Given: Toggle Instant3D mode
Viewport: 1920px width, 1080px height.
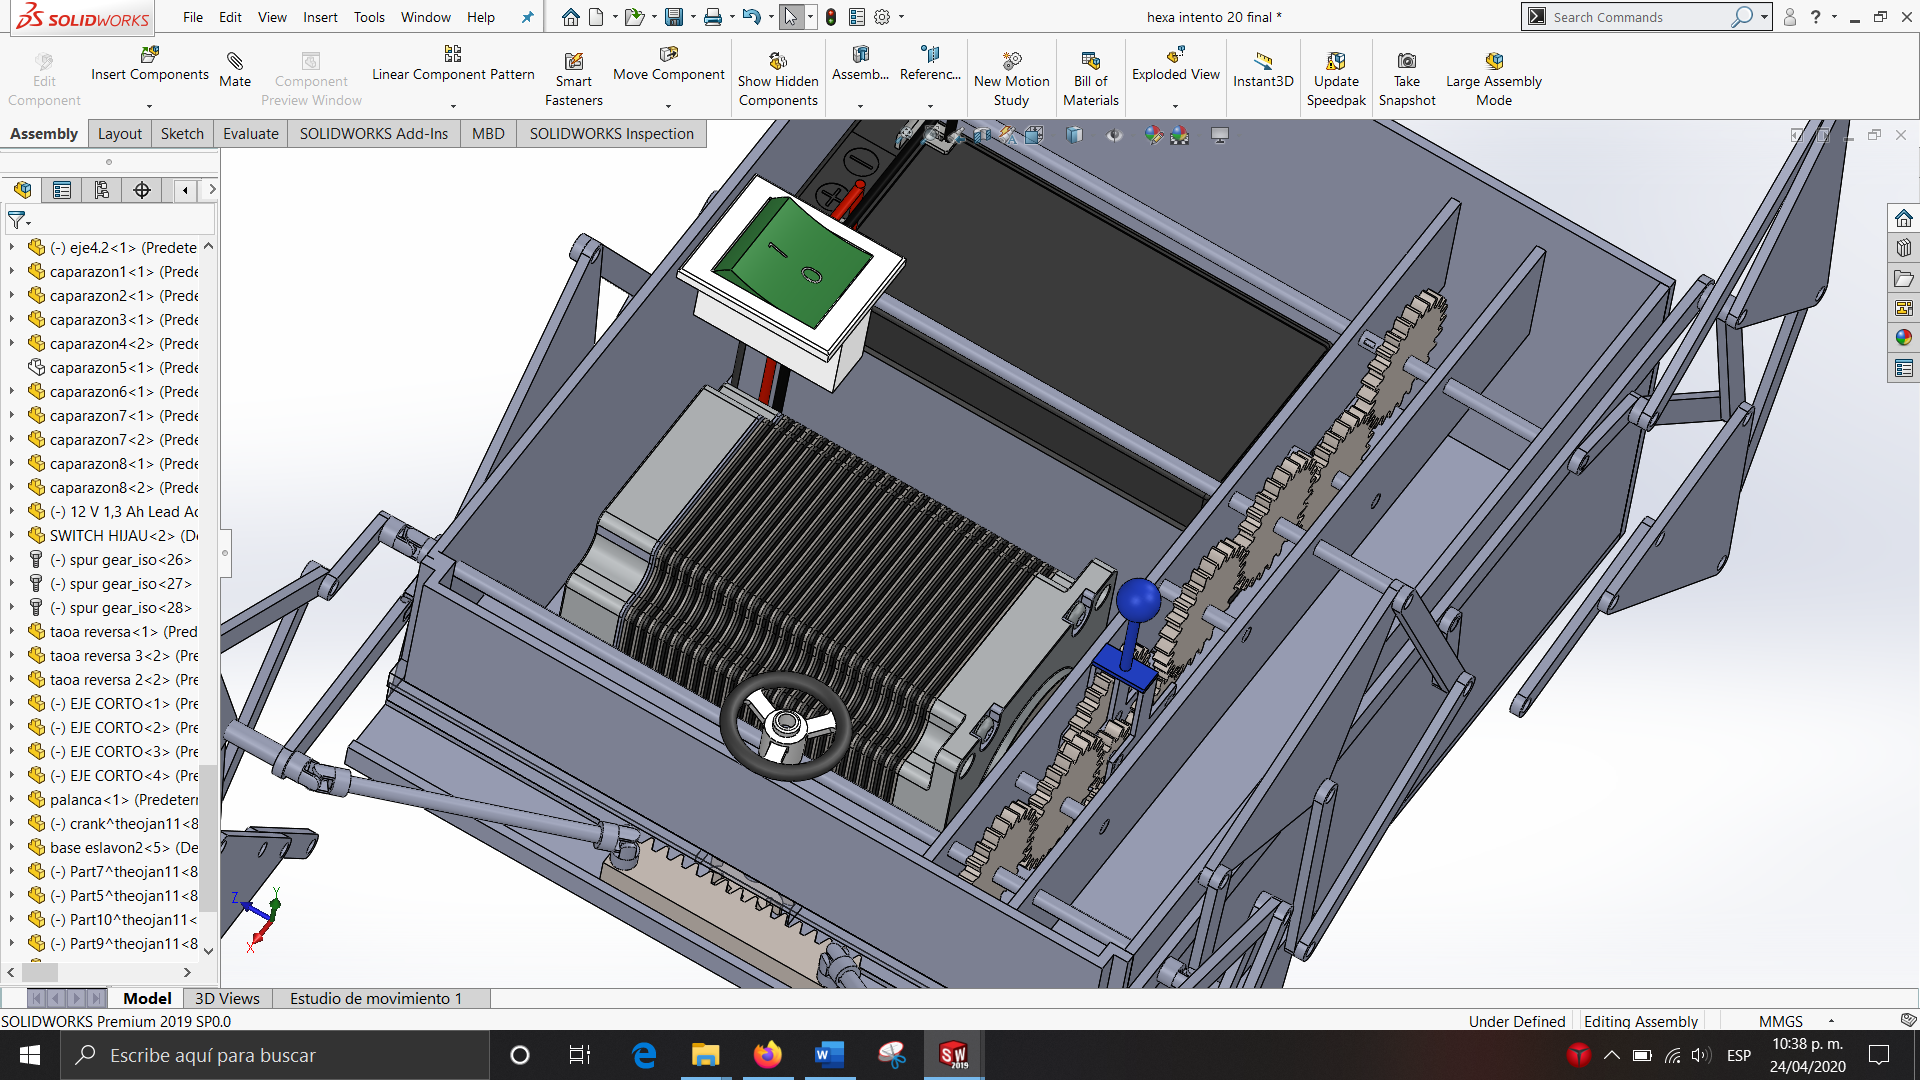Looking at the screenshot, I should click(x=1263, y=70).
